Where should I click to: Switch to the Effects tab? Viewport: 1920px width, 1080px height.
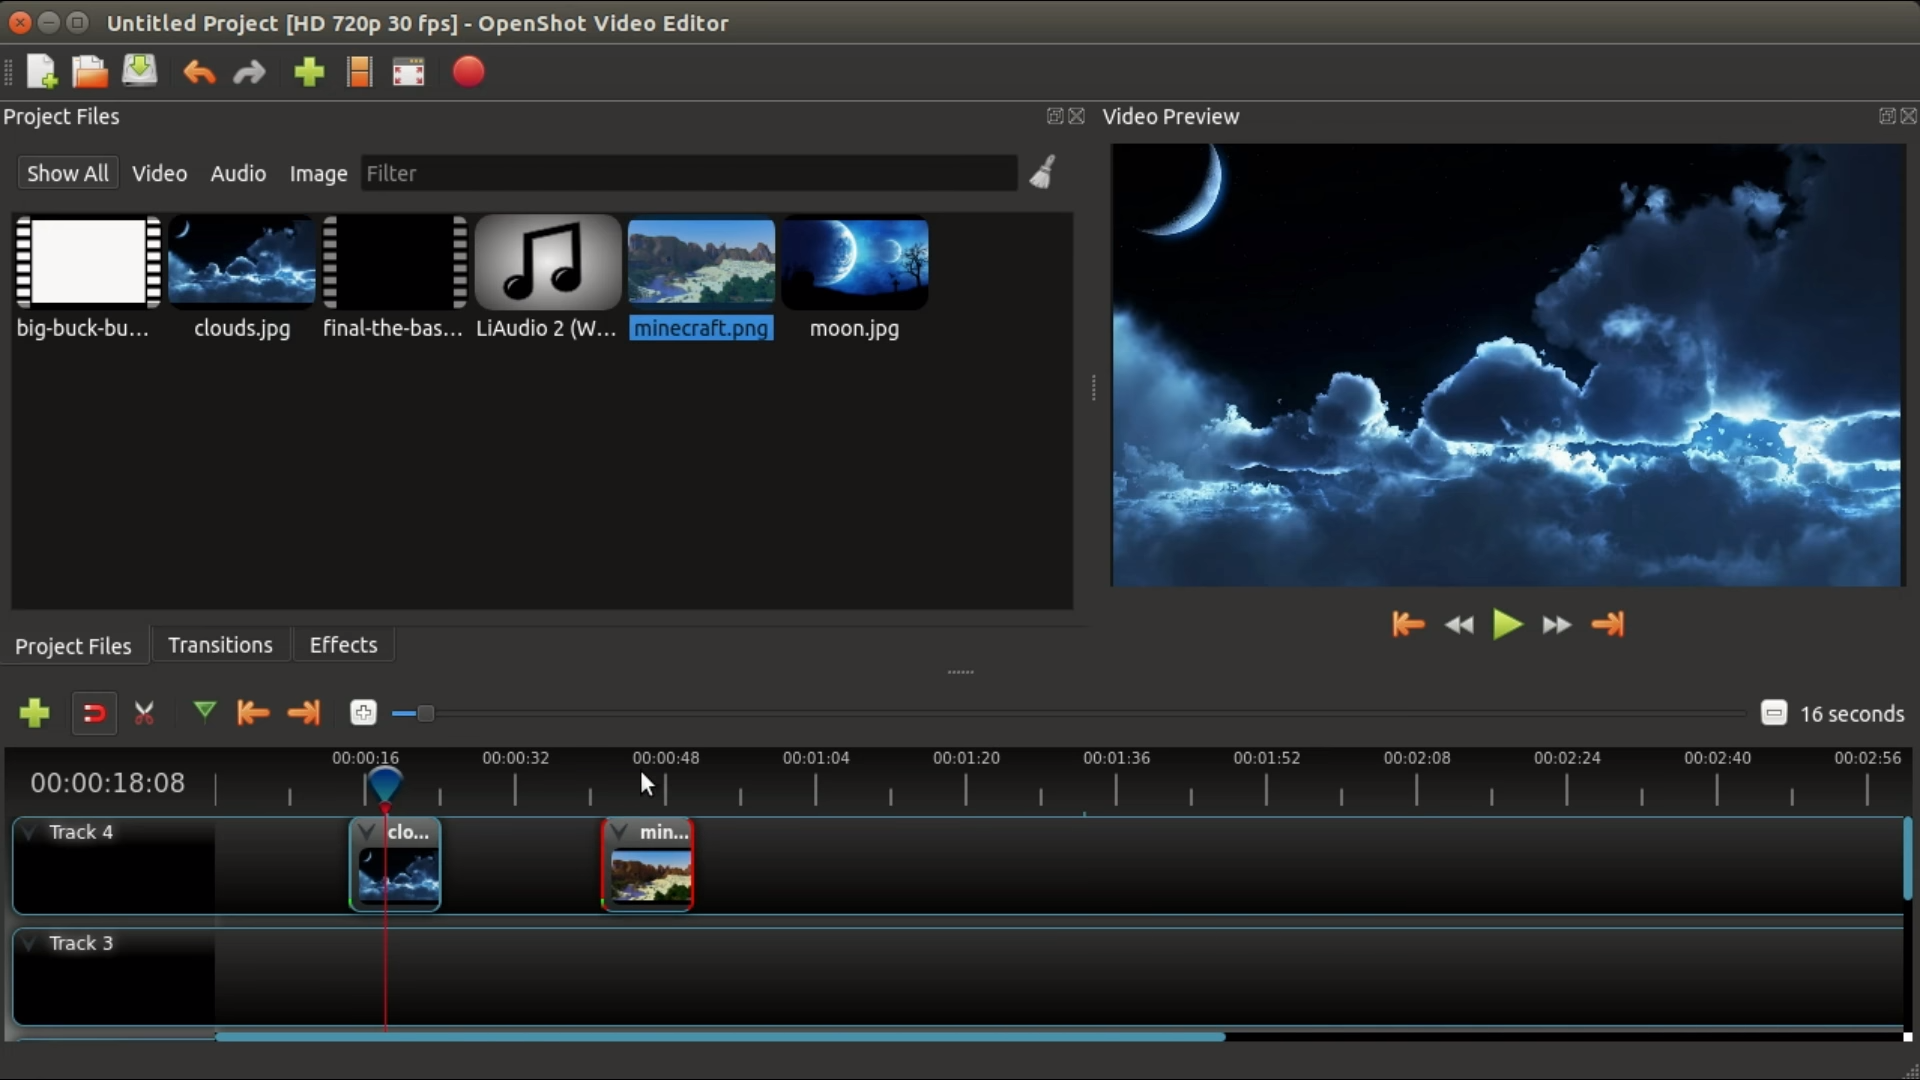[x=343, y=645]
